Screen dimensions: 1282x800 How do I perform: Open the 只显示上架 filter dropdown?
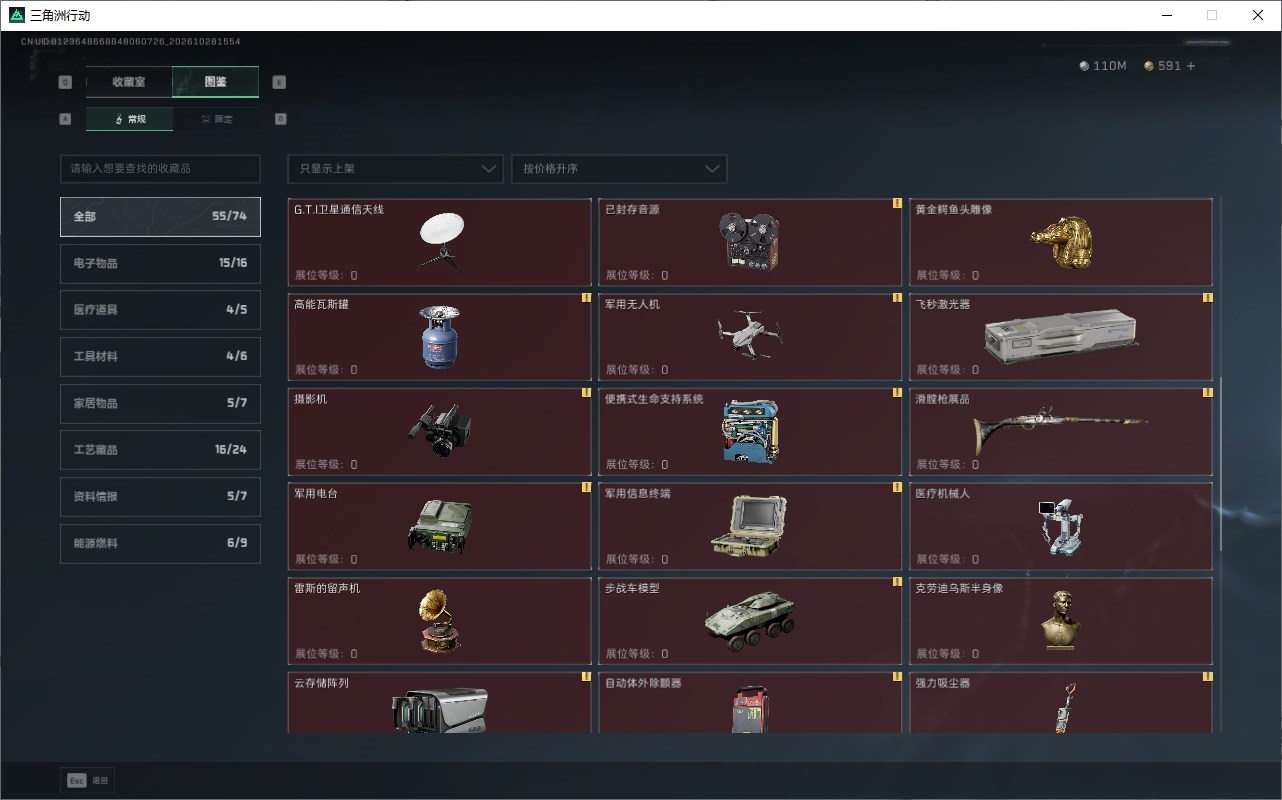[395, 169]
